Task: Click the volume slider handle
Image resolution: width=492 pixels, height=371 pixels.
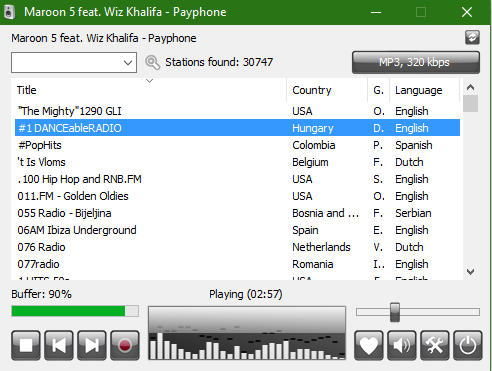Action: coord(395,312)
